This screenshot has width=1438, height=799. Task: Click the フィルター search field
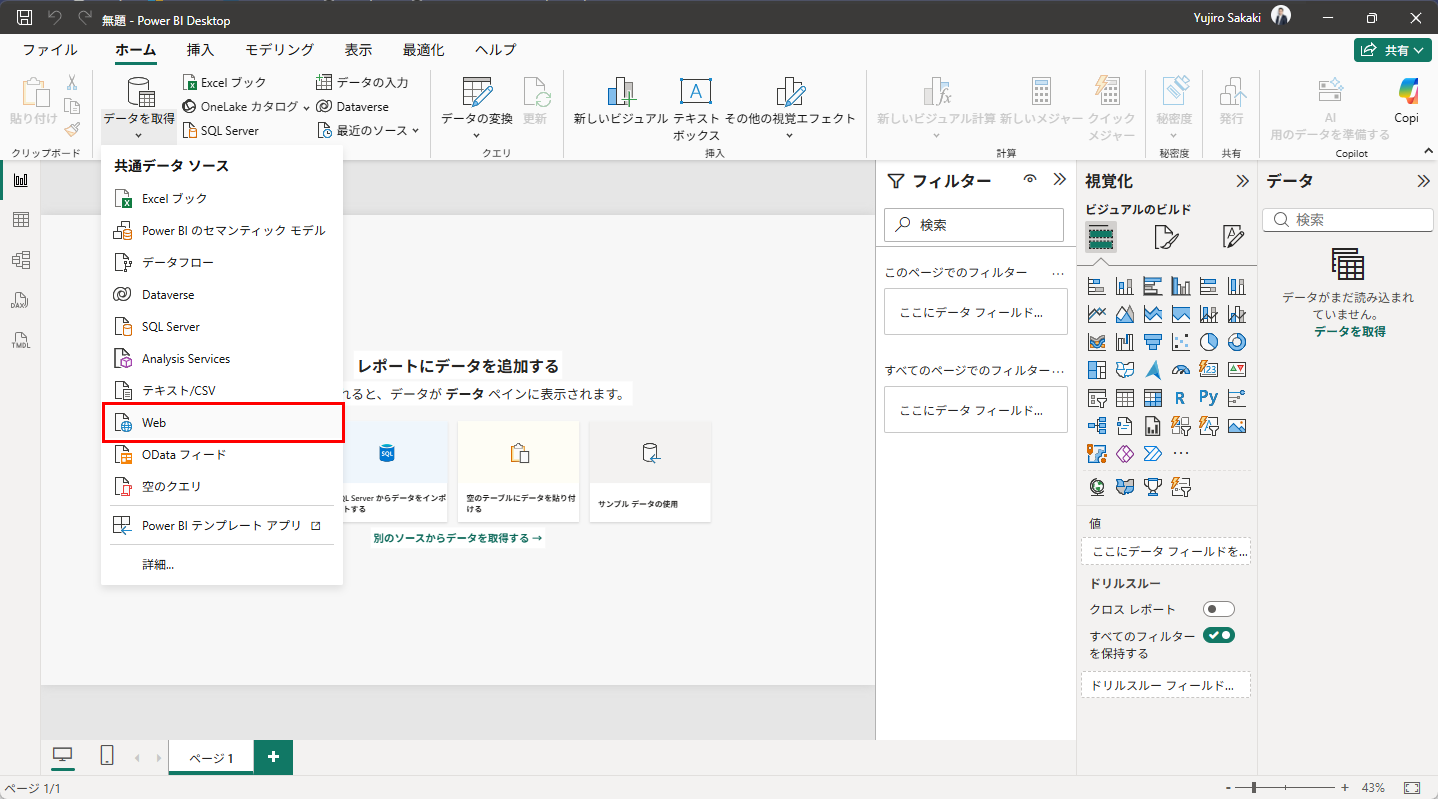[x=974, y=225]
